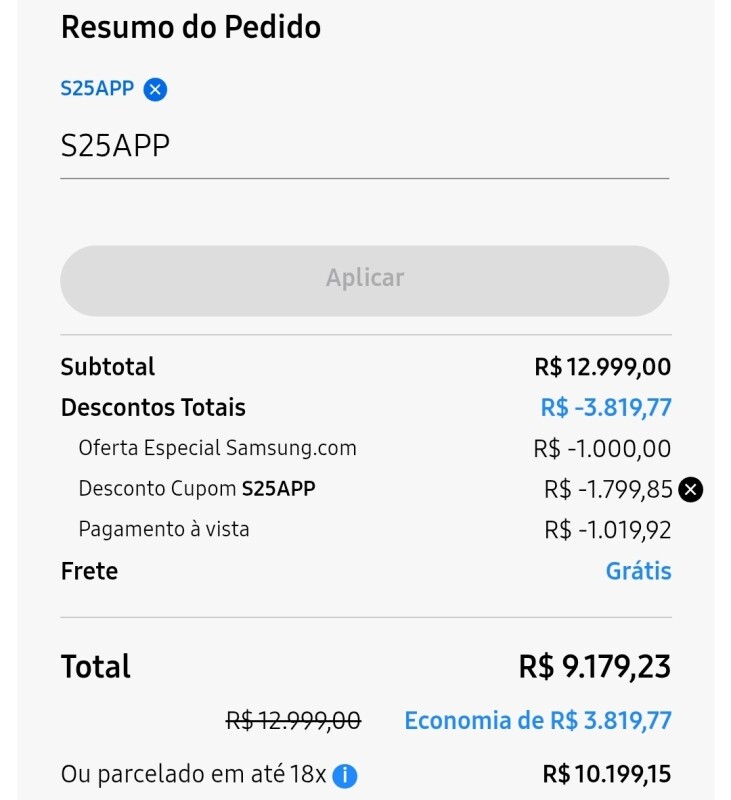Click the Descontos Totais label

tap(153, 408)
